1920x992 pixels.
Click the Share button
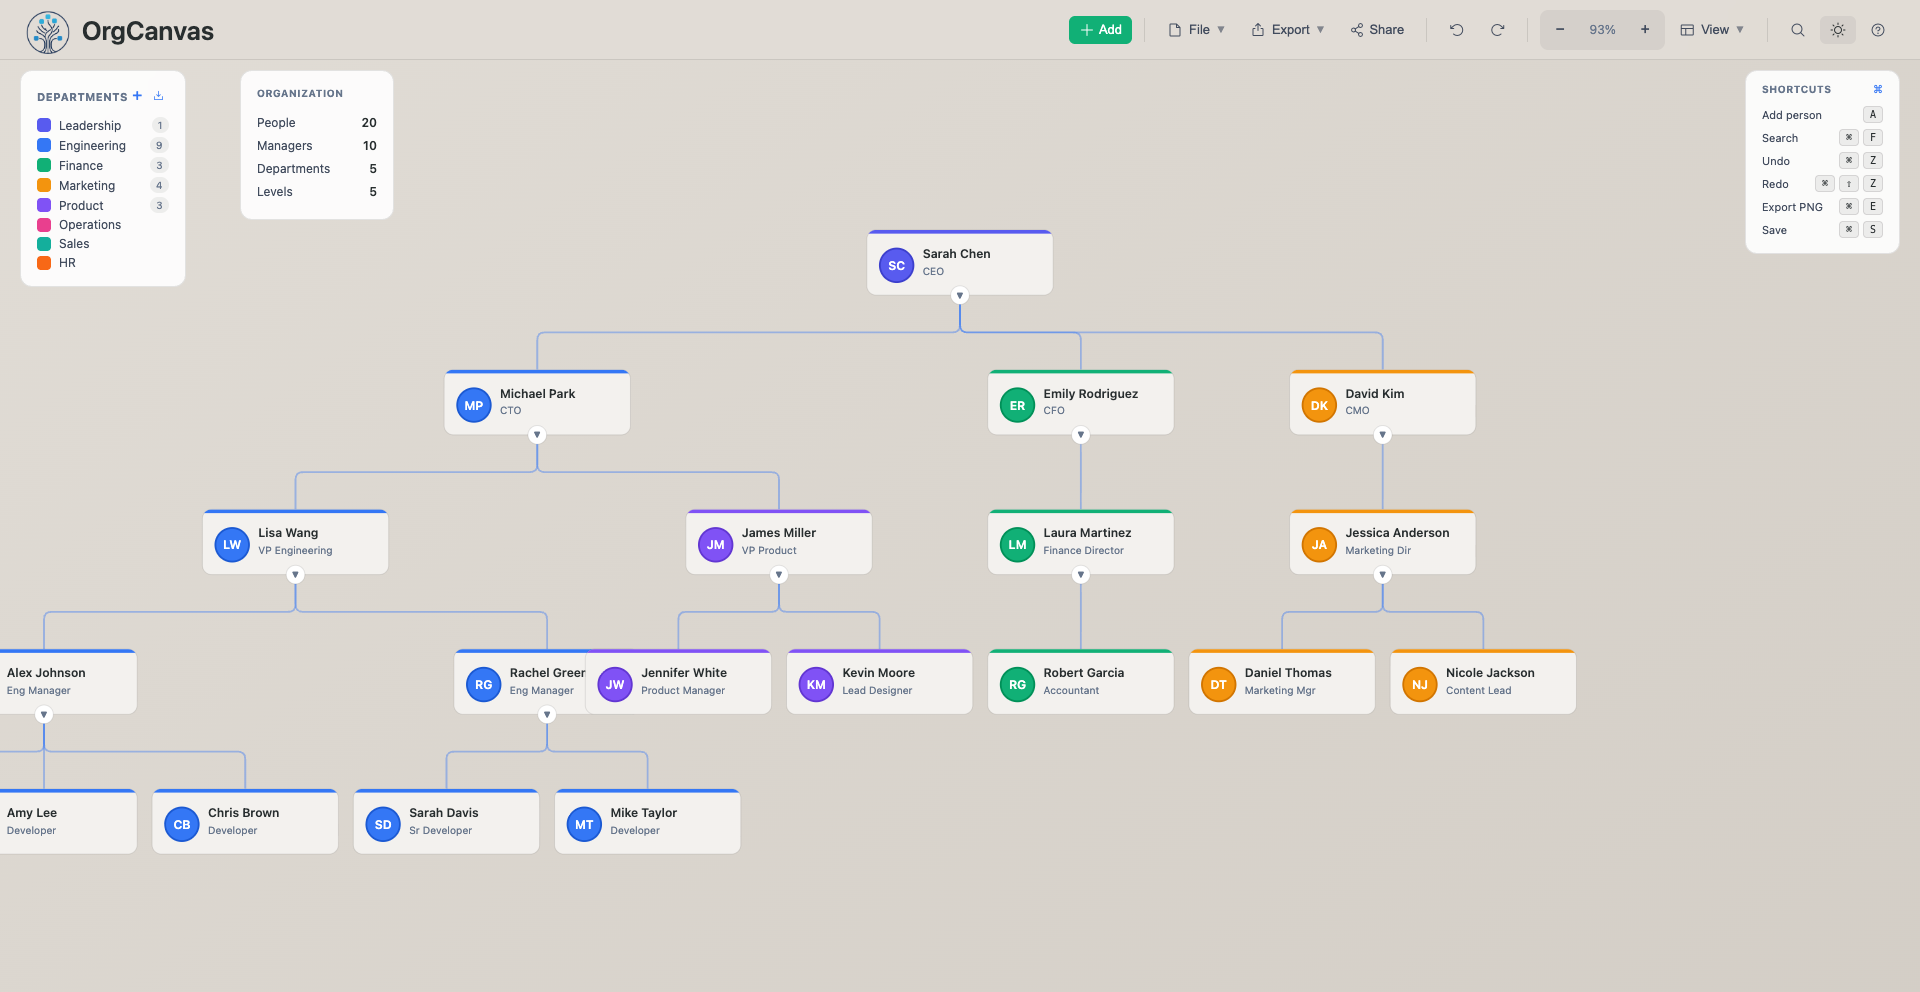(1377, 30)
